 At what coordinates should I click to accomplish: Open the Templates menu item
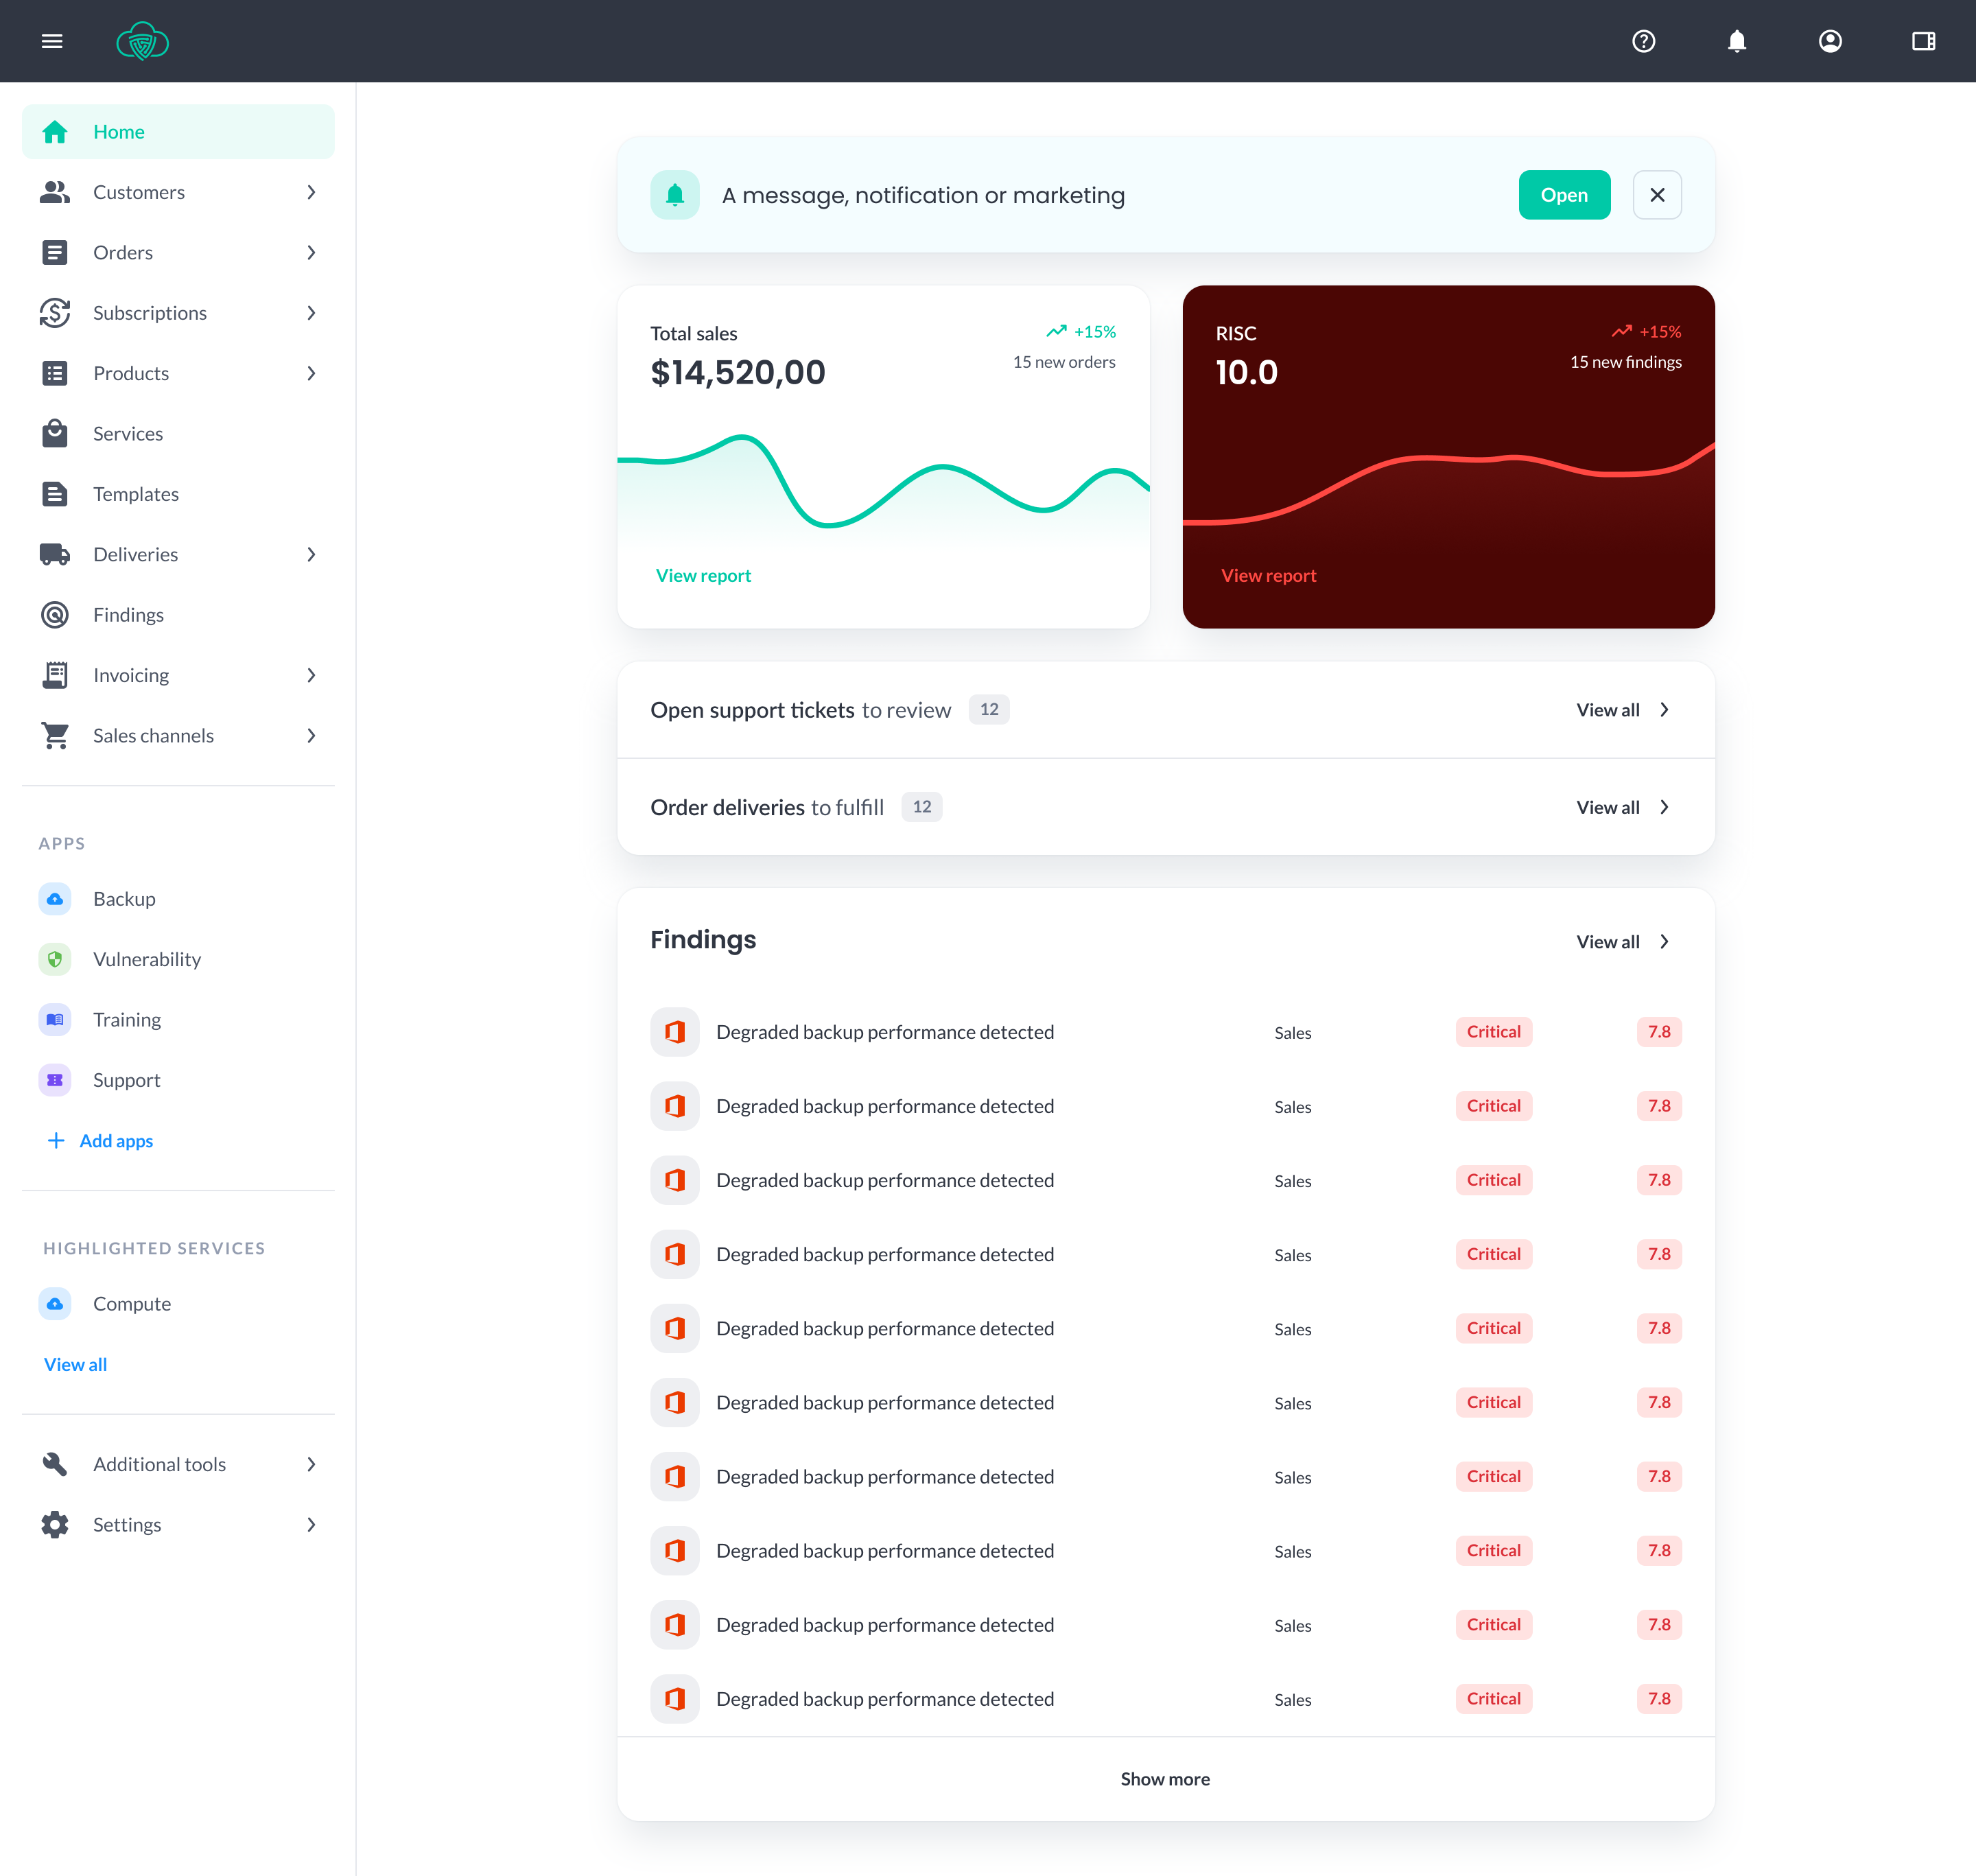point(136,493)
